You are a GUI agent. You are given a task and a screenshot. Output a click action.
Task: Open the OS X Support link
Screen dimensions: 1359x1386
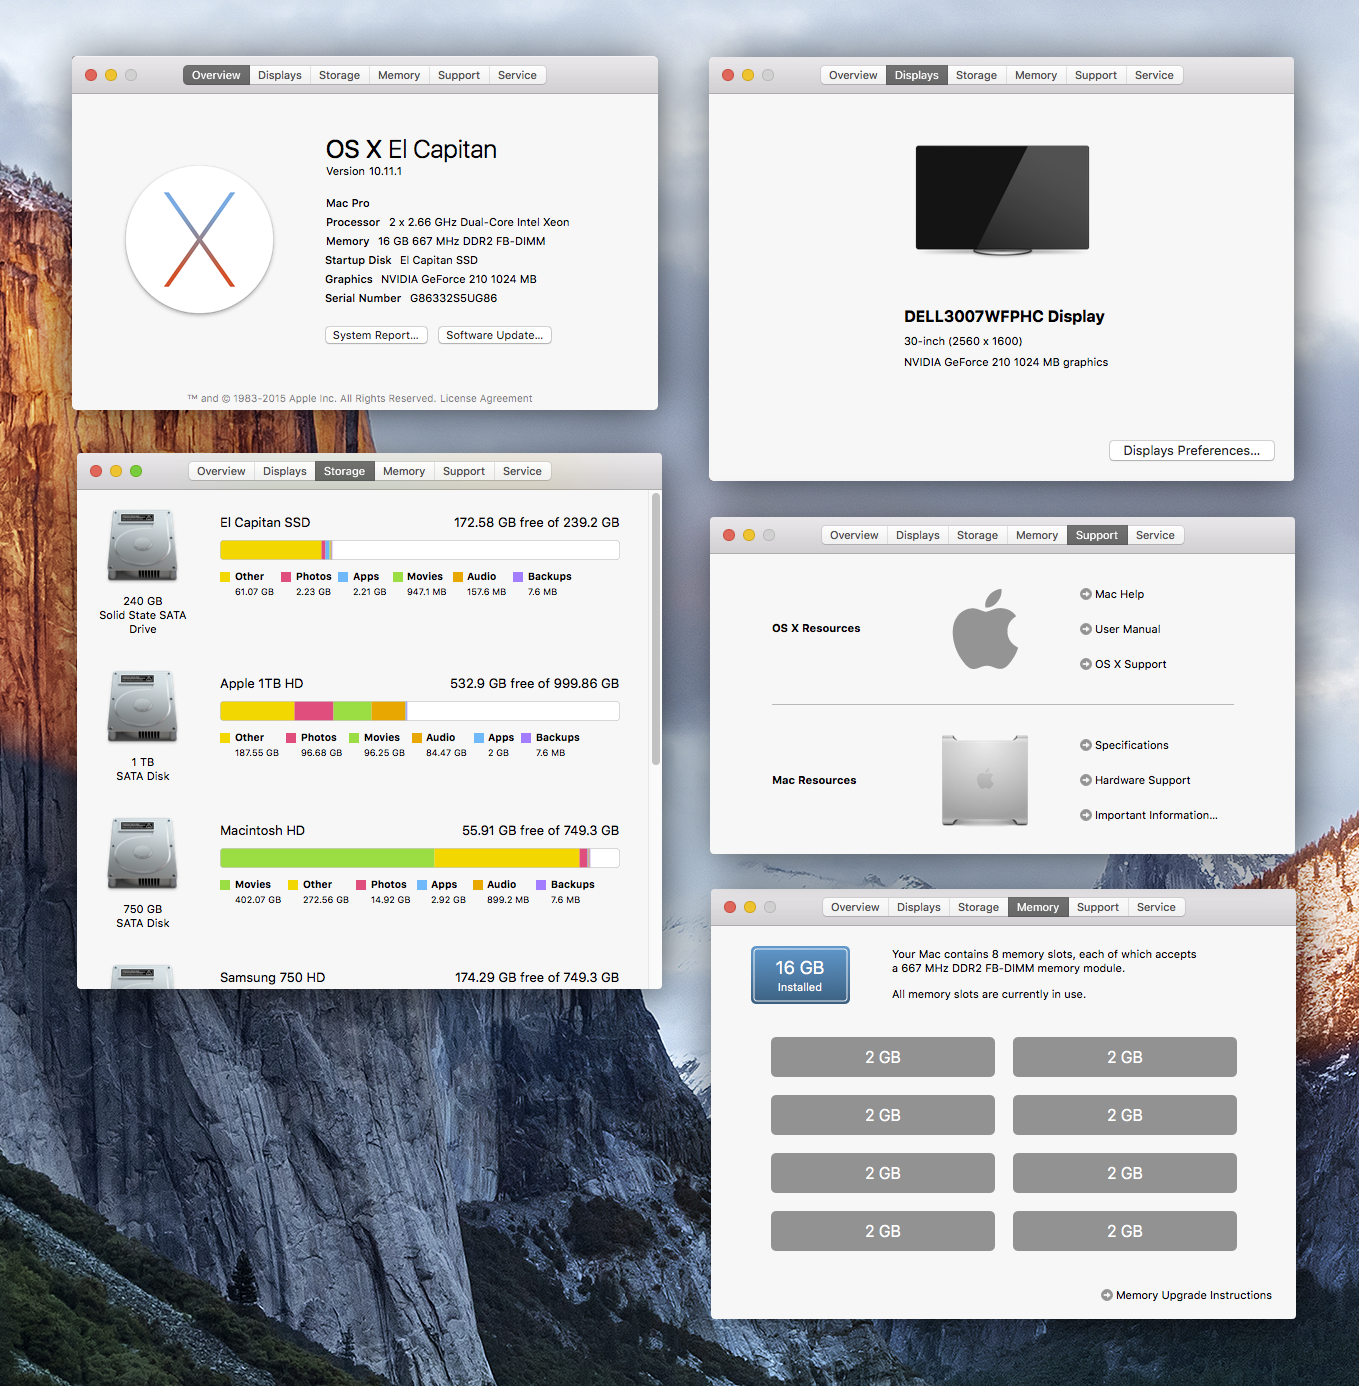pos(1131,664)
